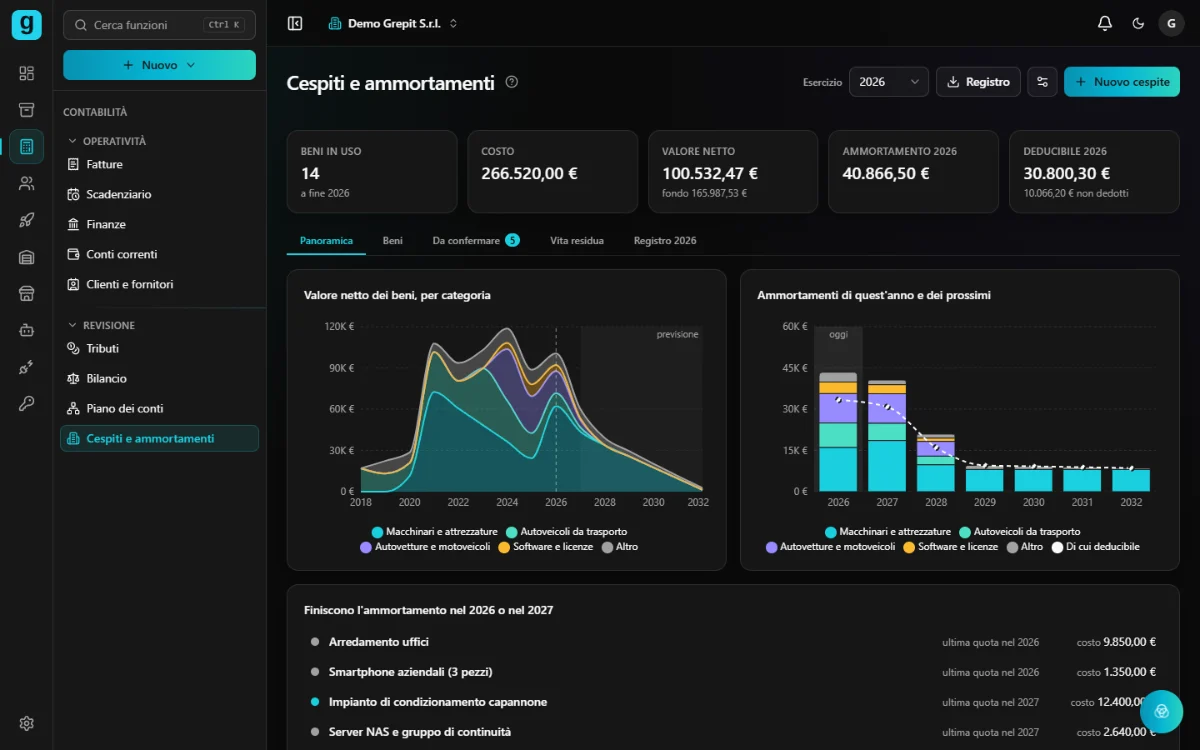Image resolution: width=1200 pixels, height=750 pixels.
Task: Open the robot icon in the left rail
Action: click(x=26, y=330)
